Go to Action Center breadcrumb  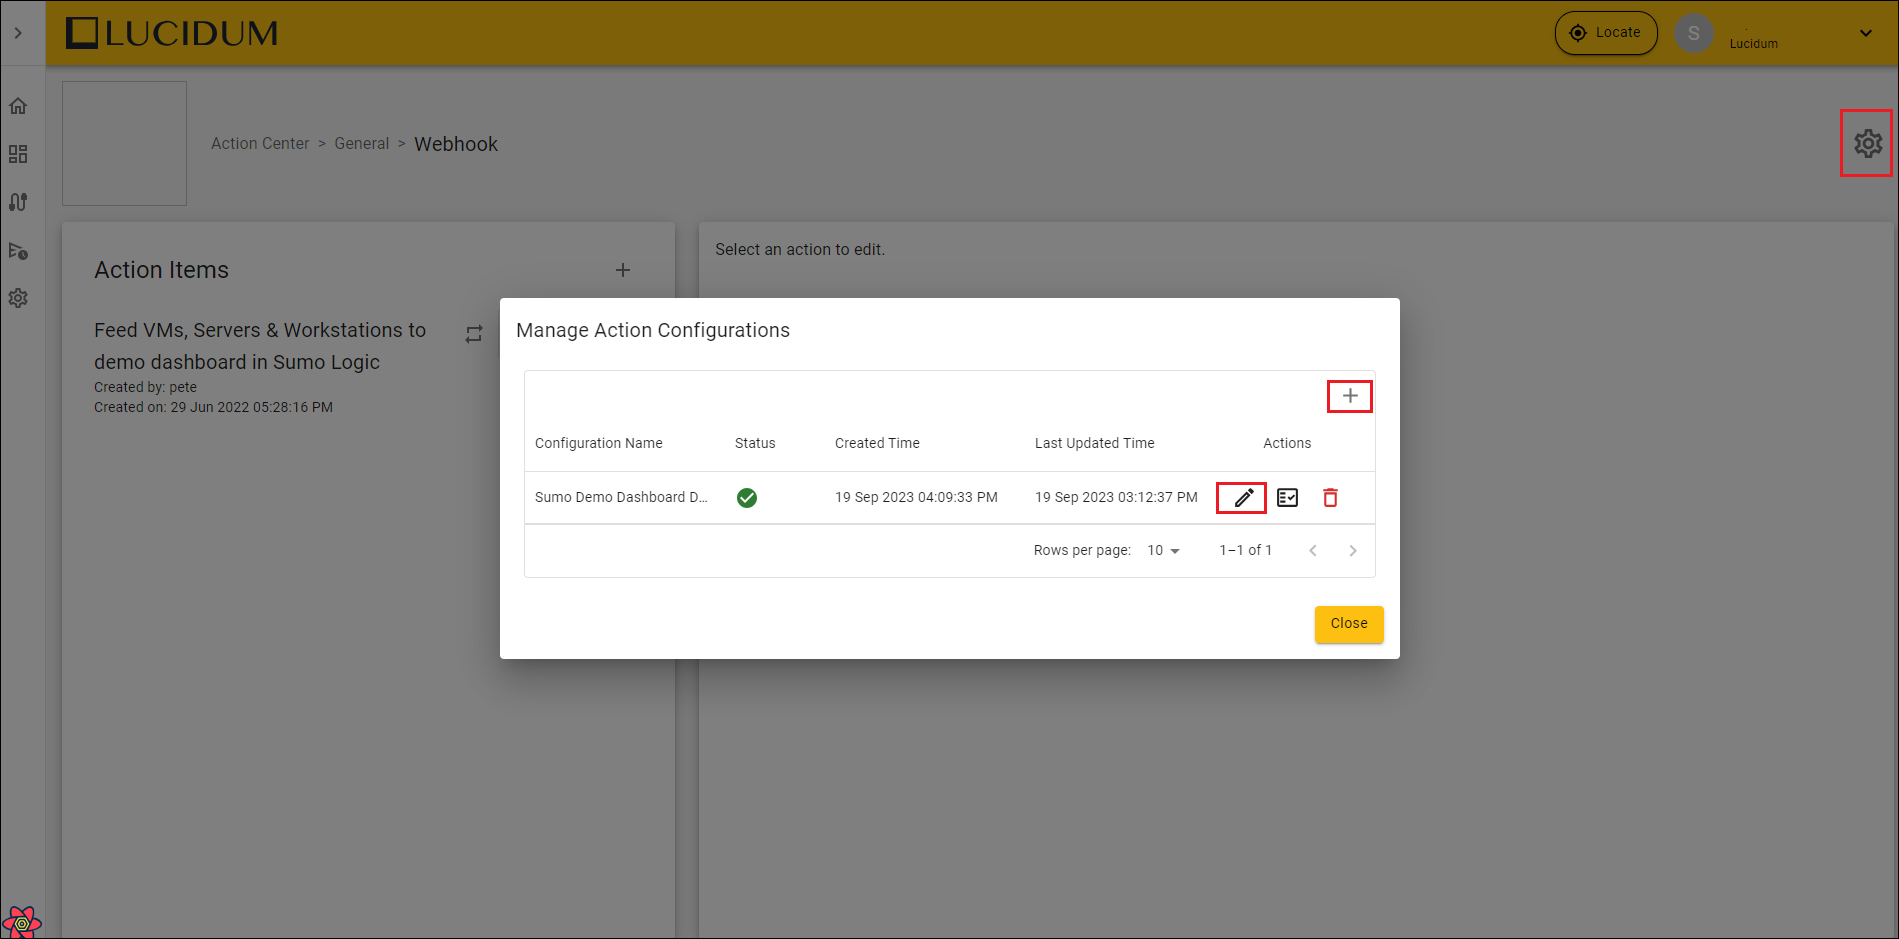point(260,143)
